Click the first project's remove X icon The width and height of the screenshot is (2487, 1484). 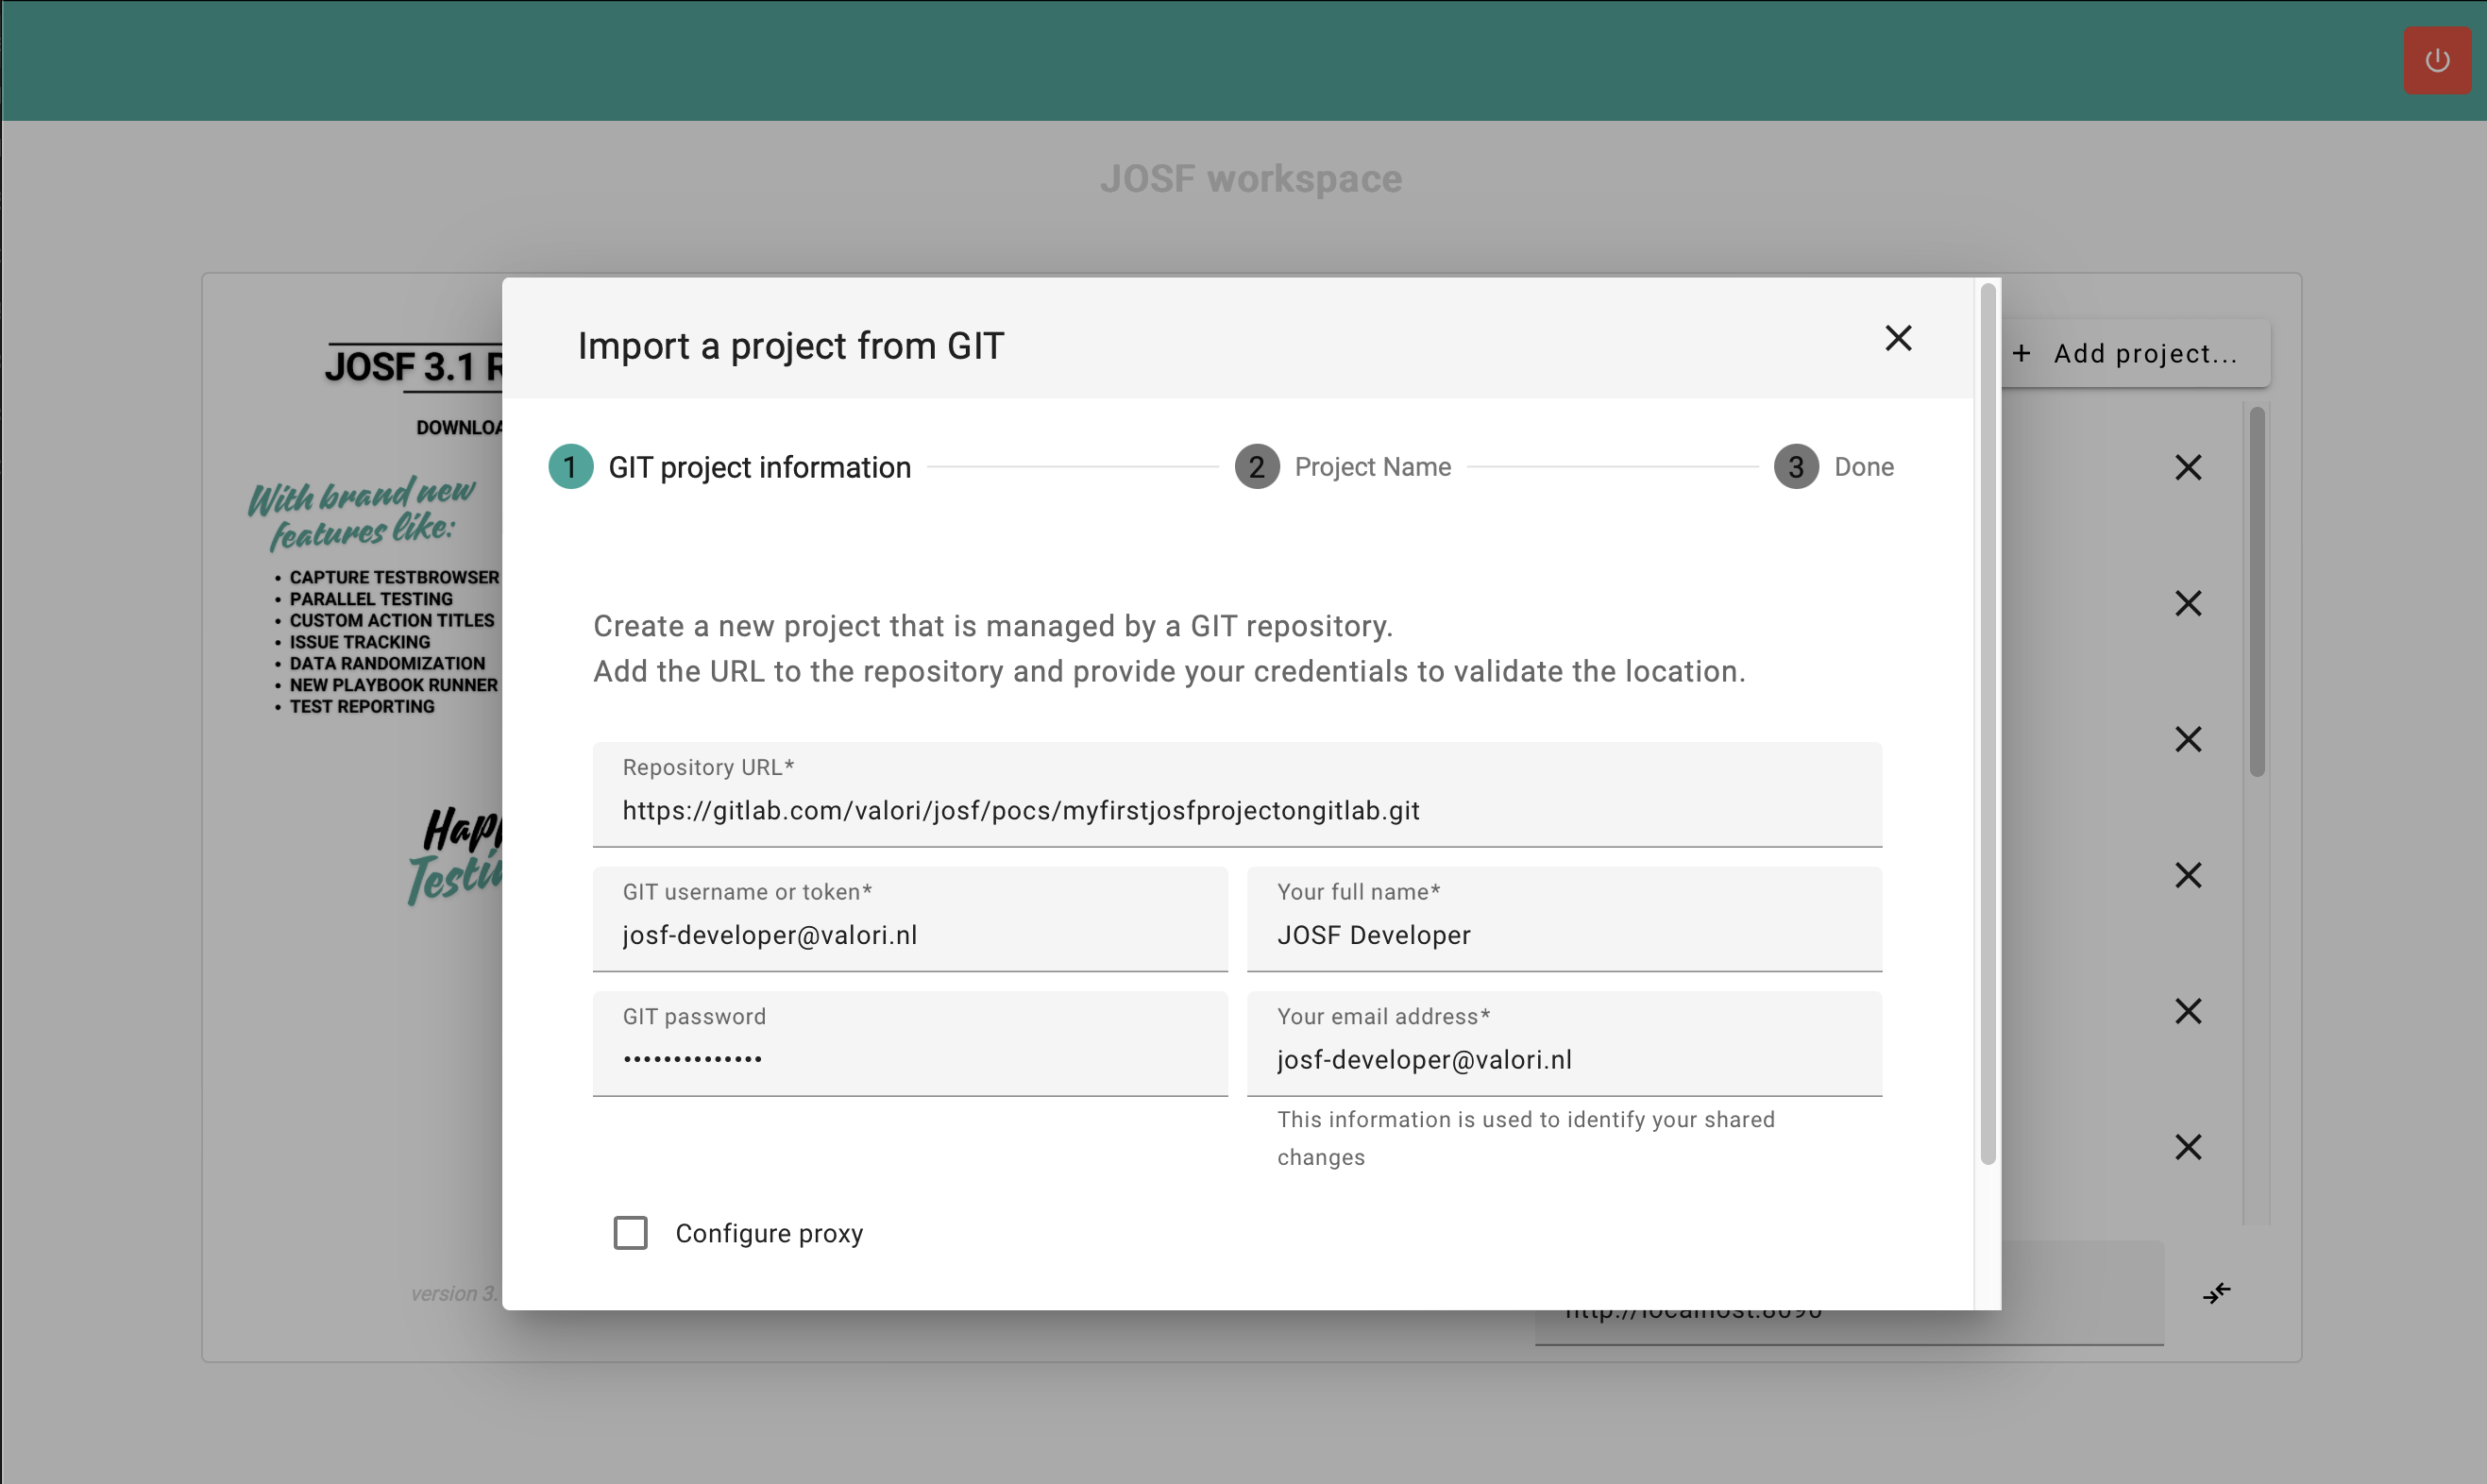2187,467
